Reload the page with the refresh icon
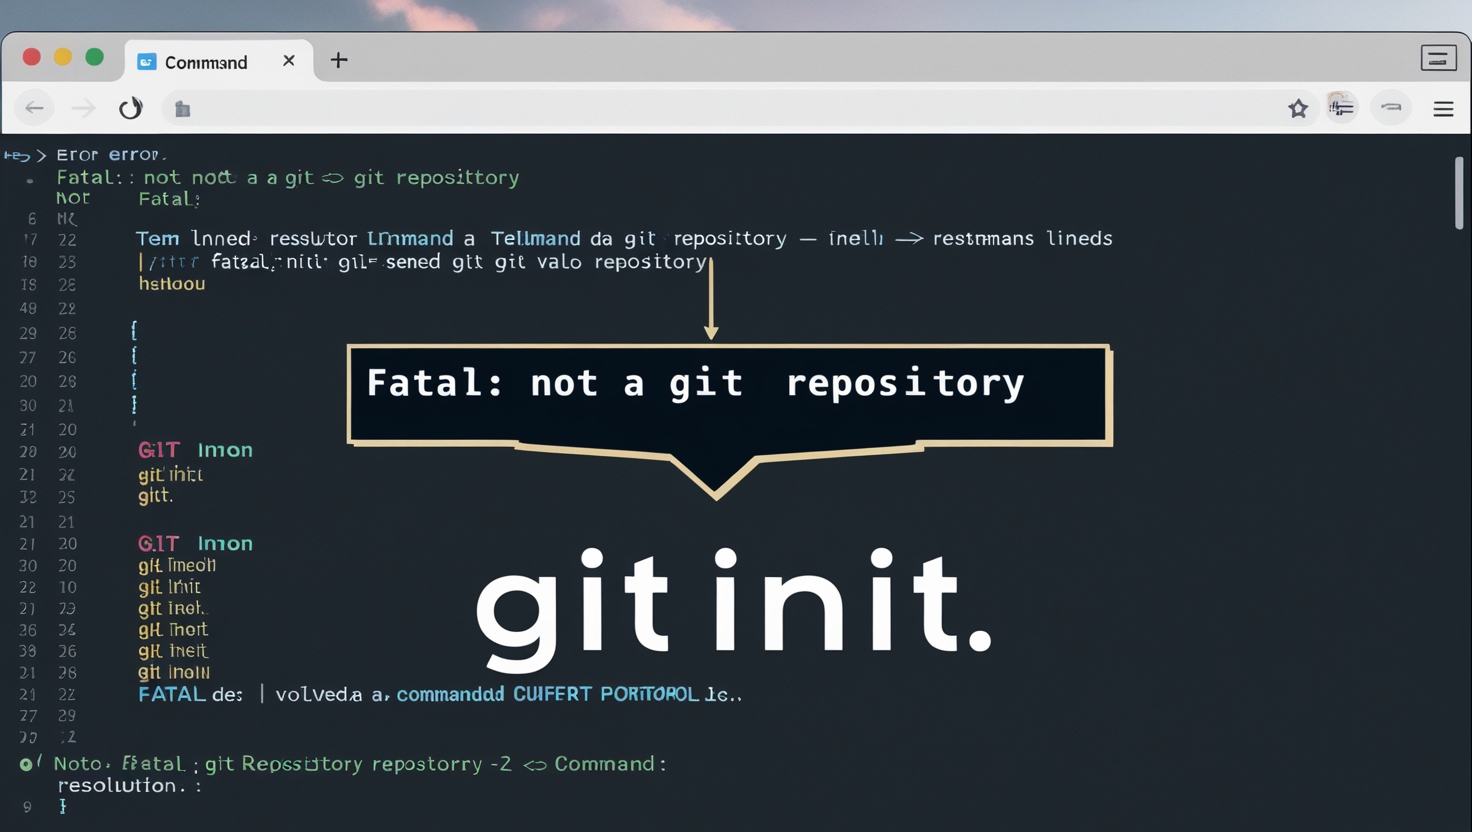Viewport: 1472px width, 832px height. pyautogui.click(x=131, y=108)
